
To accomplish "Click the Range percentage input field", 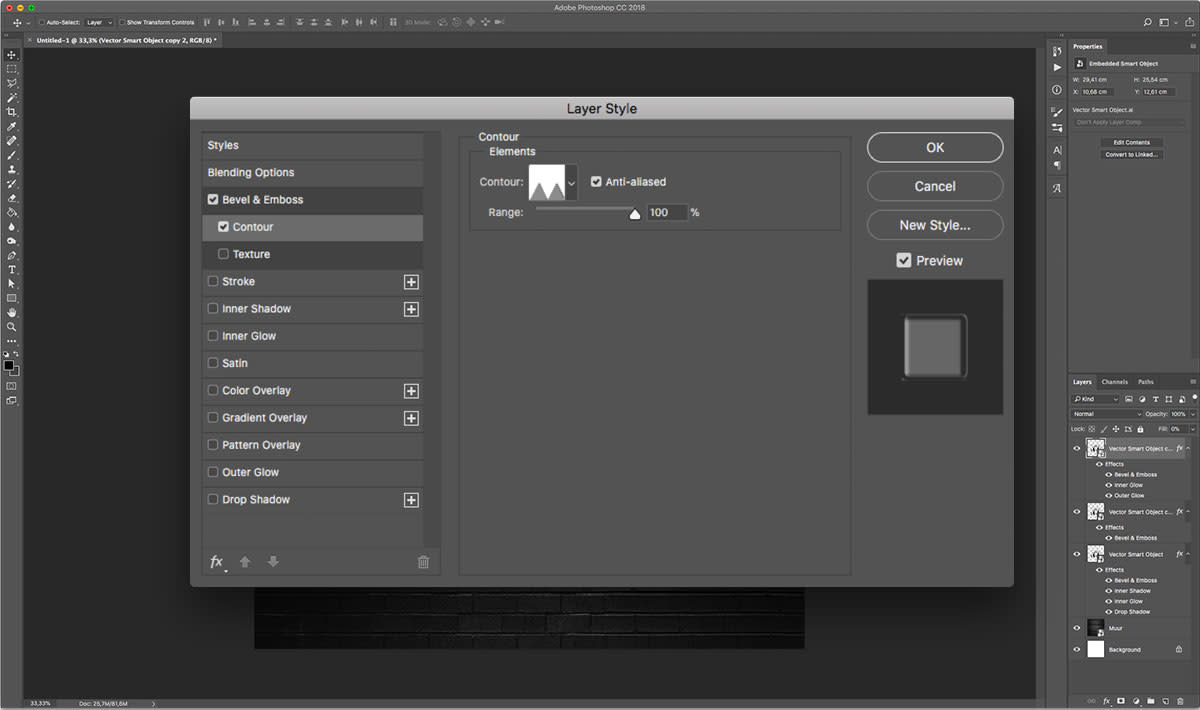I will [x=667, y=213].
